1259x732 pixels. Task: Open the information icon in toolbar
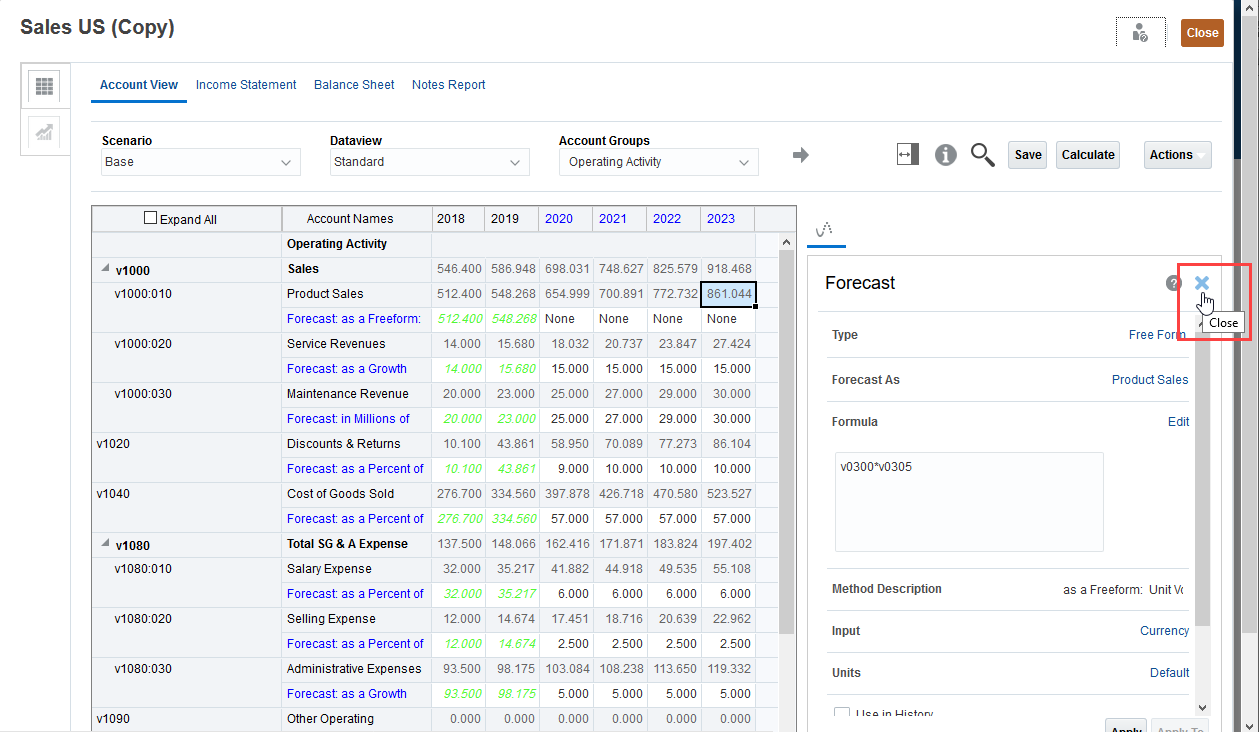click(946, 154)
